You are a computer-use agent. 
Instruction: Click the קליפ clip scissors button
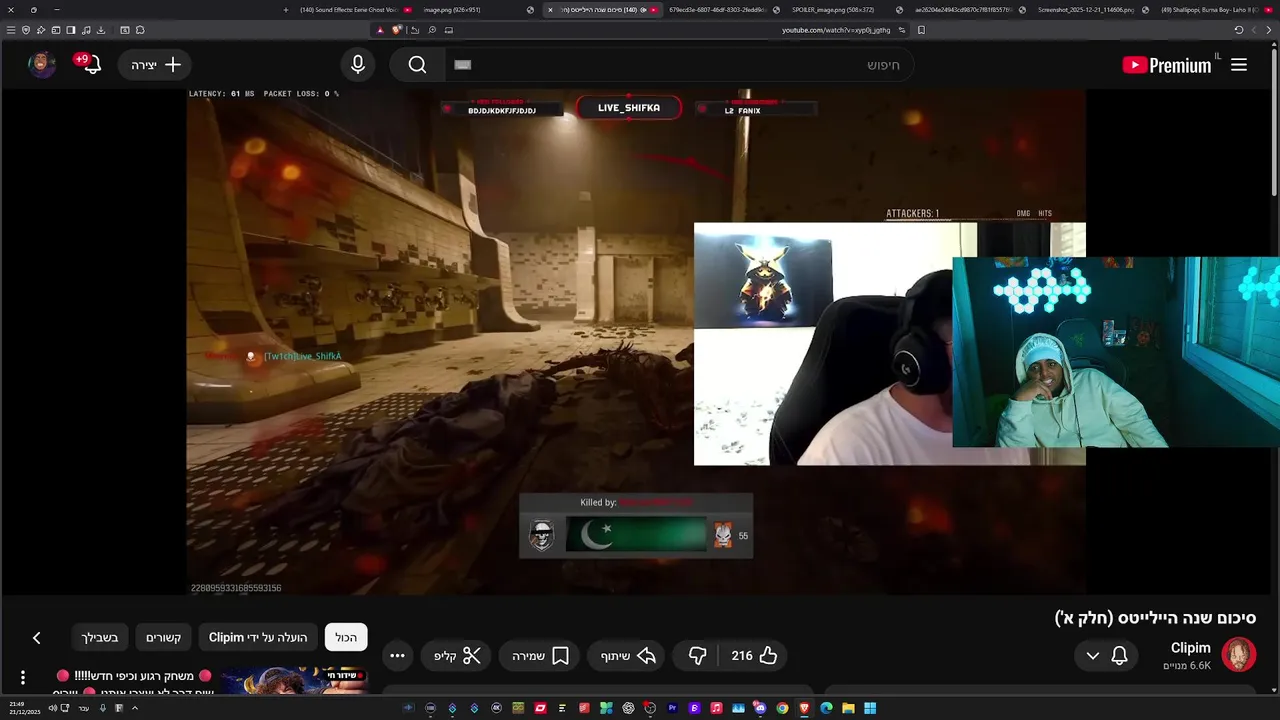point(457,656)
